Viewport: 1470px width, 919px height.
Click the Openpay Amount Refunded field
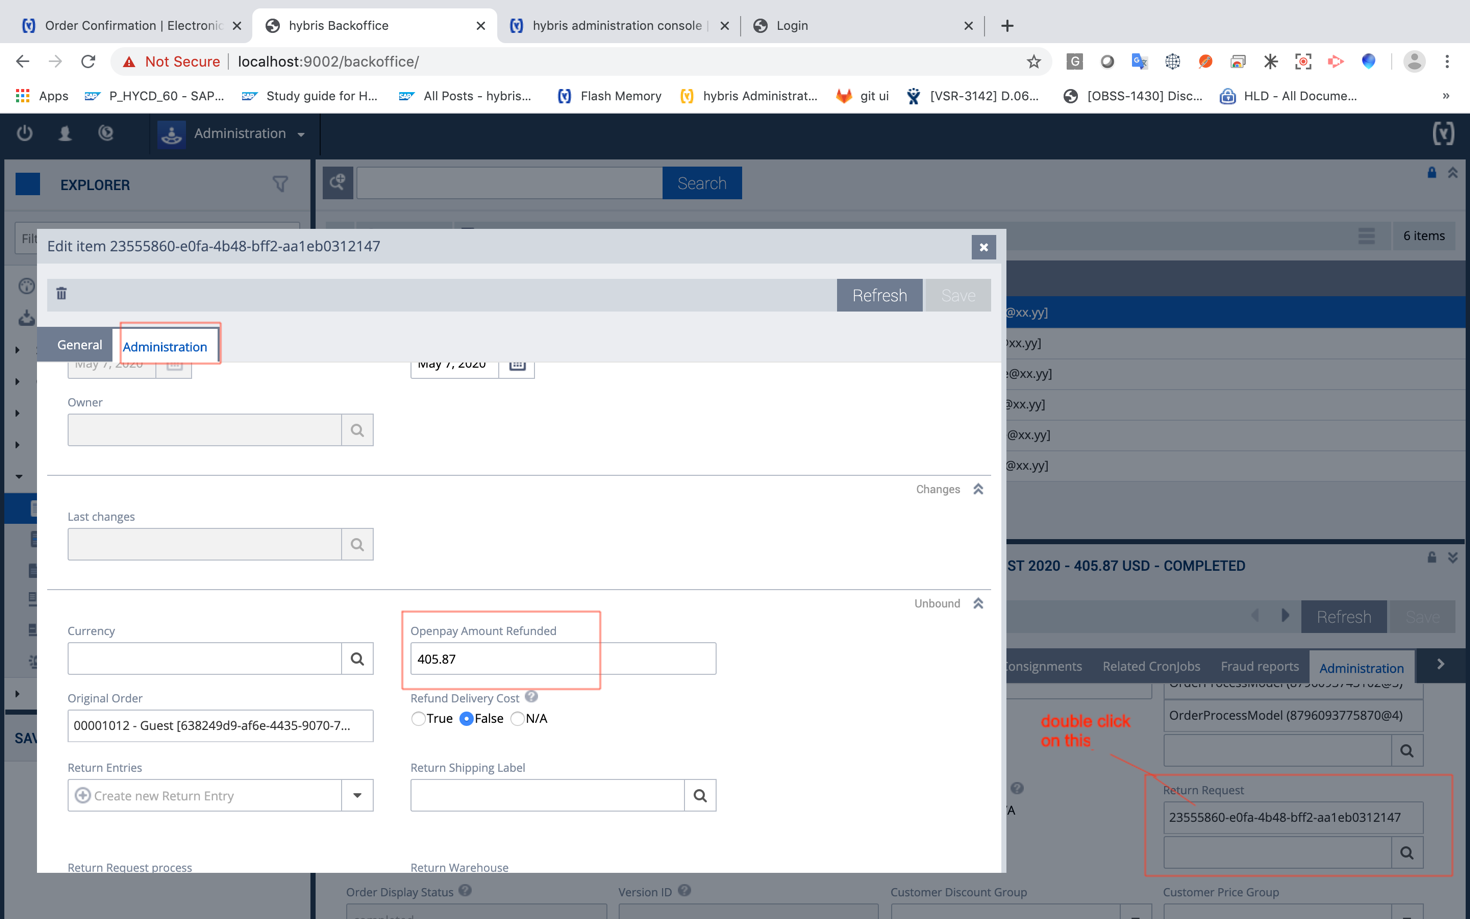tap(562, 659)
